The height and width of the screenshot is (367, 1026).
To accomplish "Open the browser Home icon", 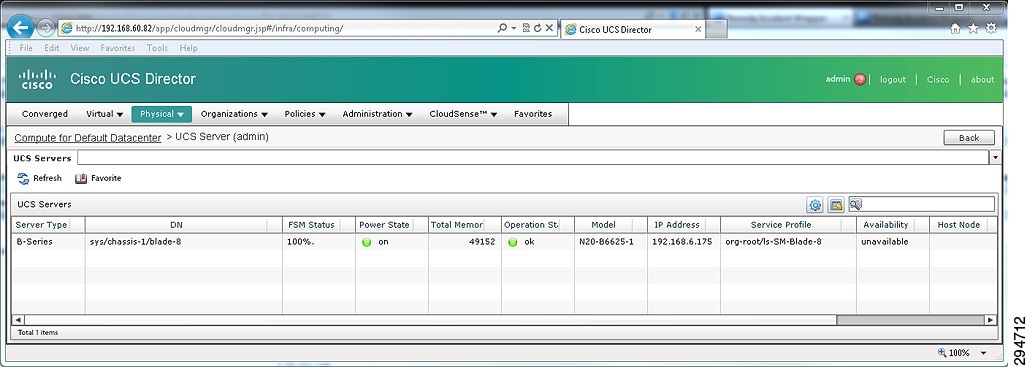I will (x=956, y=28).
